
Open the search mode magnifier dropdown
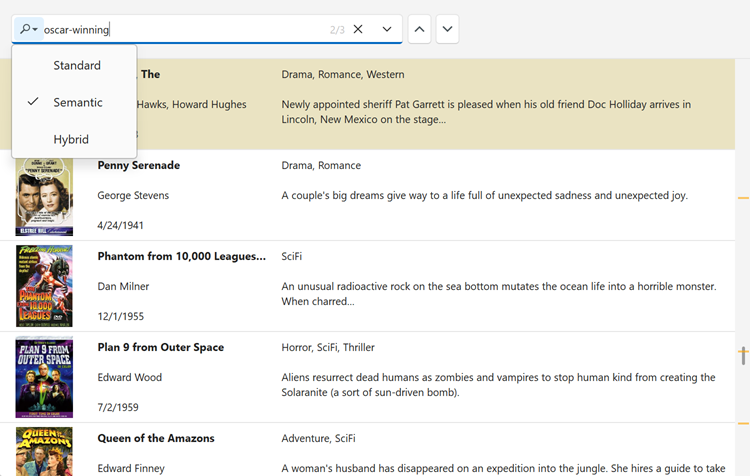[x=29, y=29]
